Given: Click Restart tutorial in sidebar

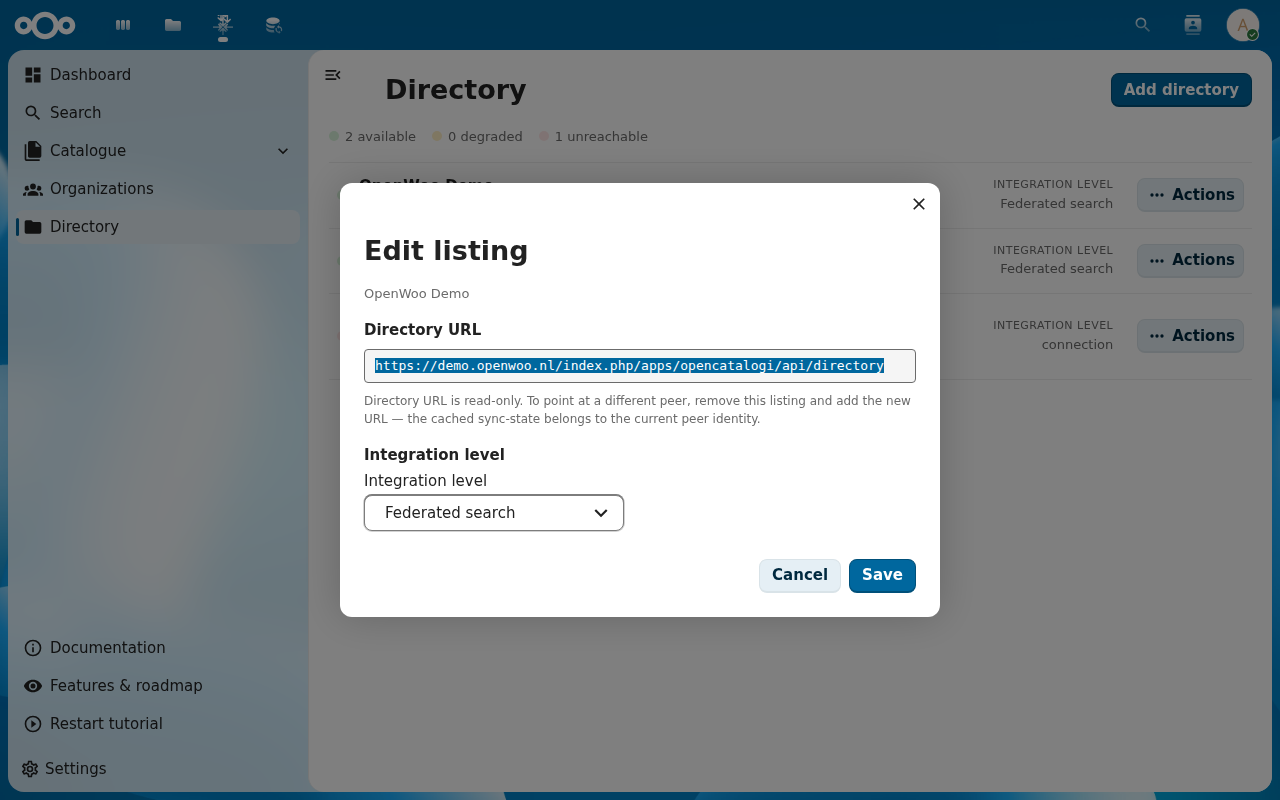Looking at the screenshot, I should [158, 724].
